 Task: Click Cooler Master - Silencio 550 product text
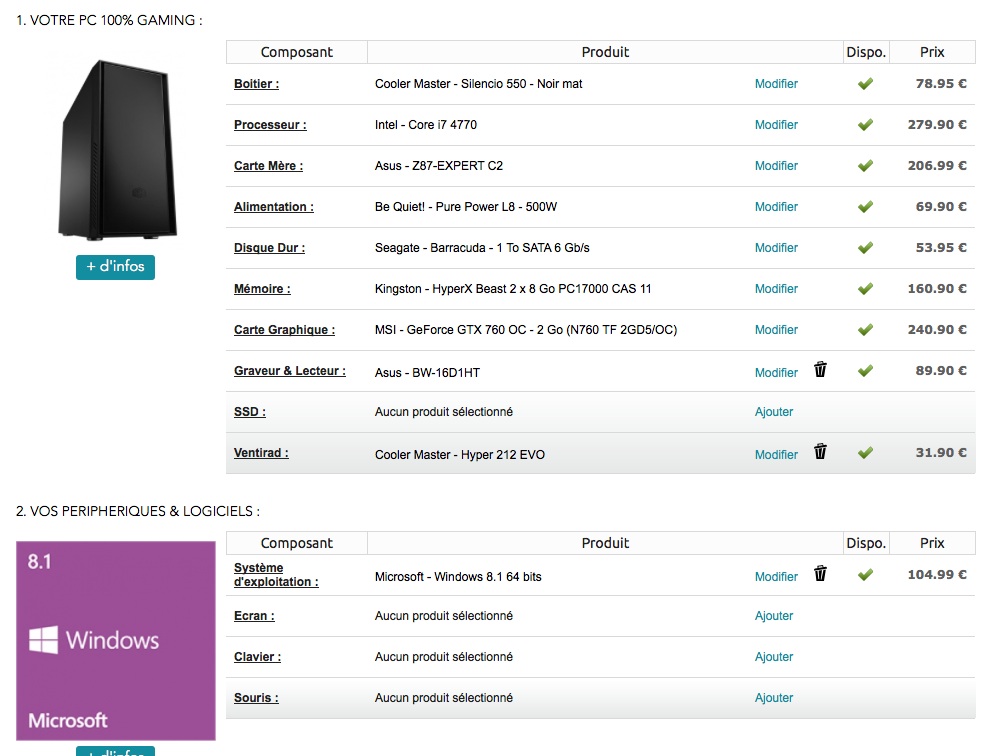pyautogui.click(x=479, y=83)
